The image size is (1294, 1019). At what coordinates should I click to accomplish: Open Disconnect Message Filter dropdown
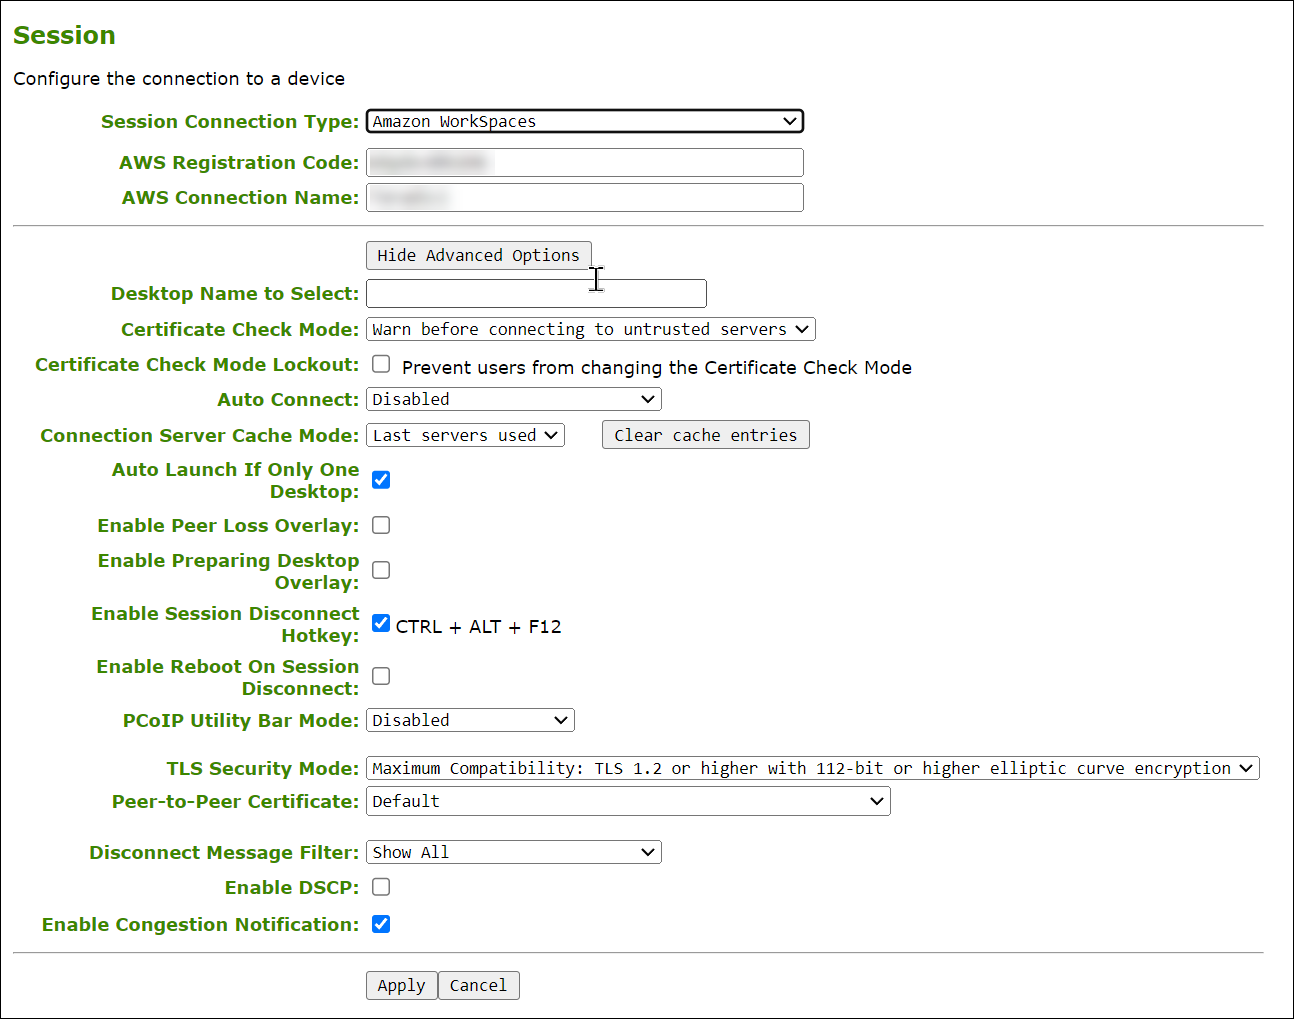[514, 852]
